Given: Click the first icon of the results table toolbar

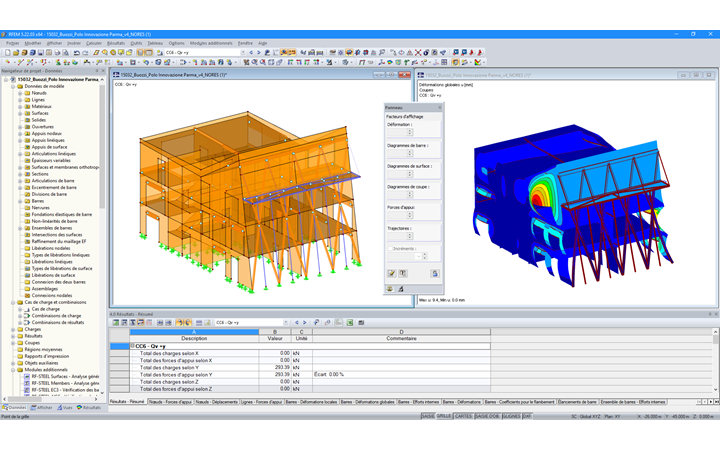Looking at the screenshot, I should [x=116, y=322].
